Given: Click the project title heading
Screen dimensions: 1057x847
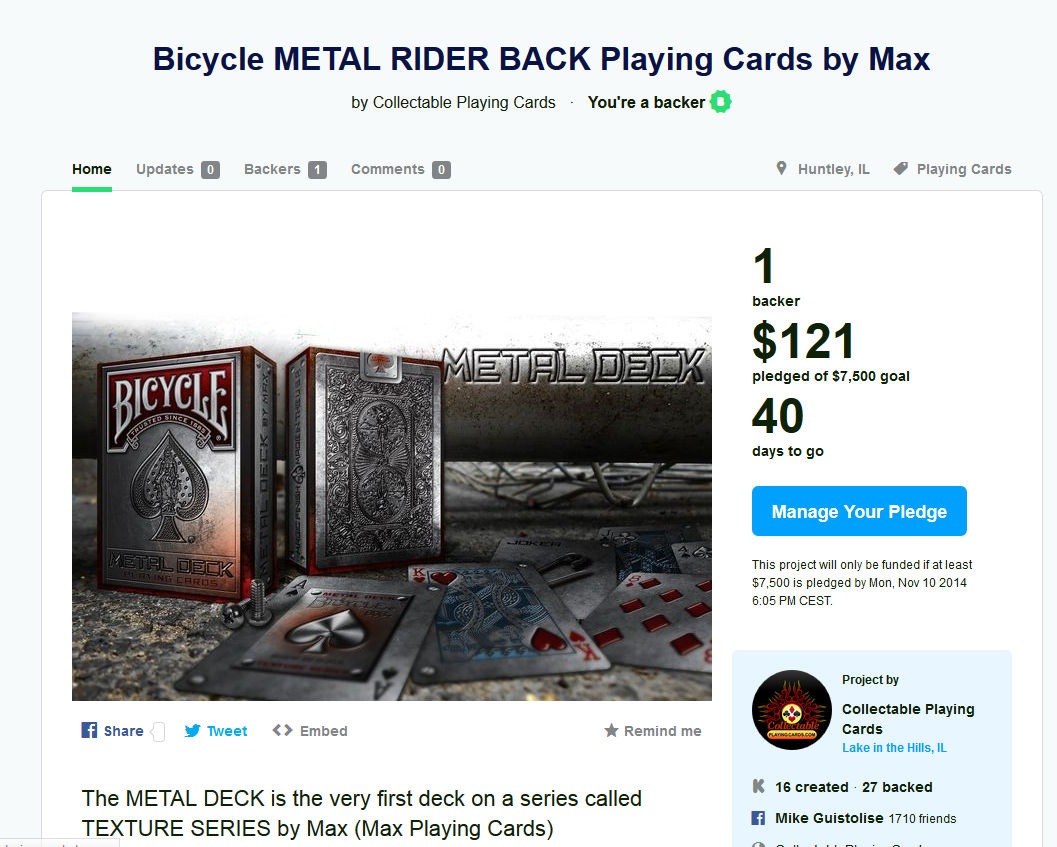Looking at the screenshot, I should point(541,59).
